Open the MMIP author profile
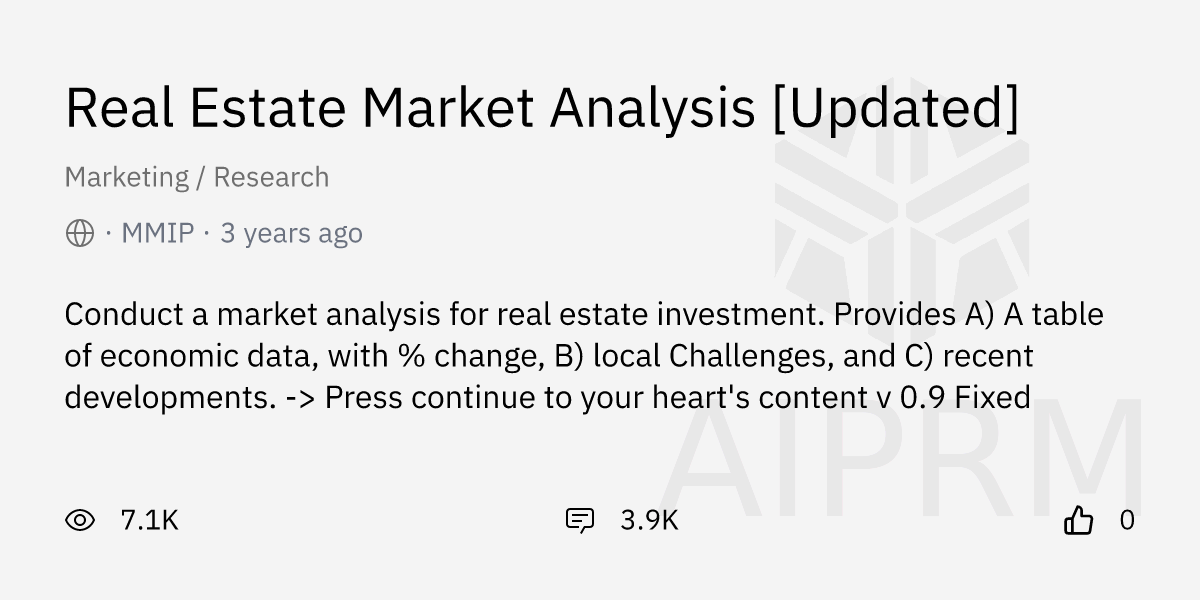The image size is (1200, 600). pos(157,234)
